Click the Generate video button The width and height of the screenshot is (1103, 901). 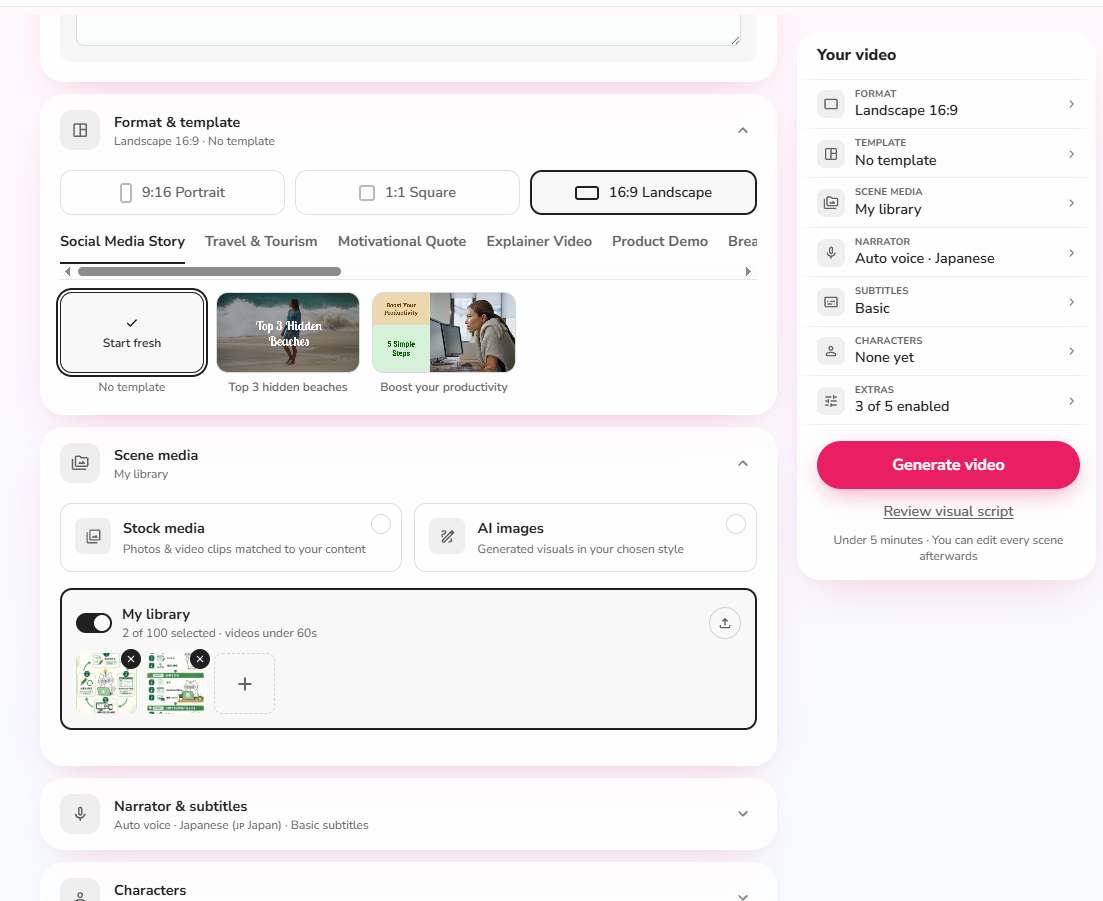coord(948,465)
